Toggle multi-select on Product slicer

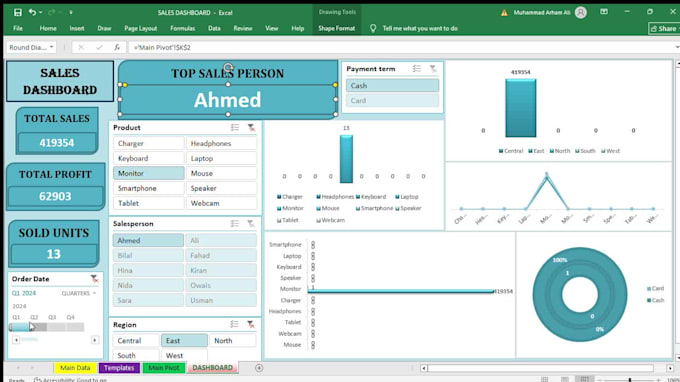pos(235,127)
